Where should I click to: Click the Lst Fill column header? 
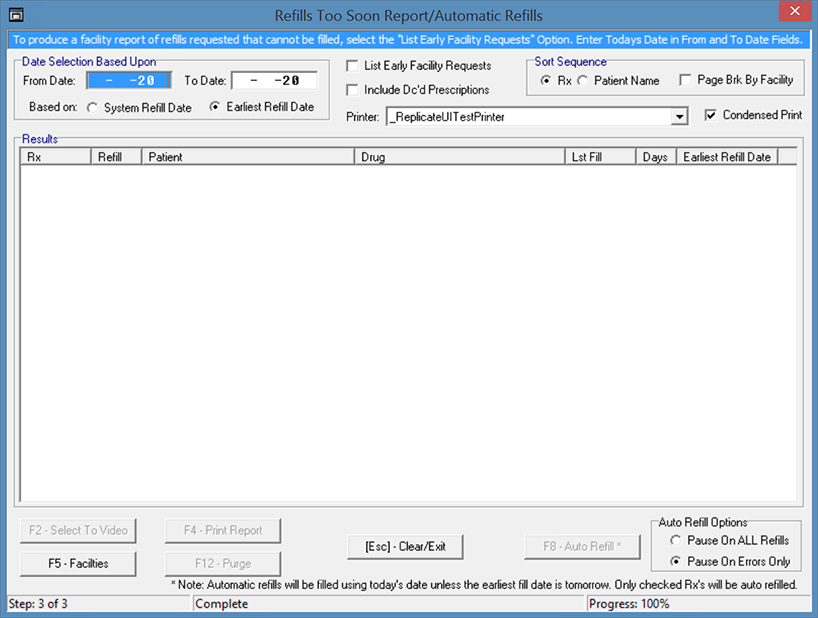point(599,157)
